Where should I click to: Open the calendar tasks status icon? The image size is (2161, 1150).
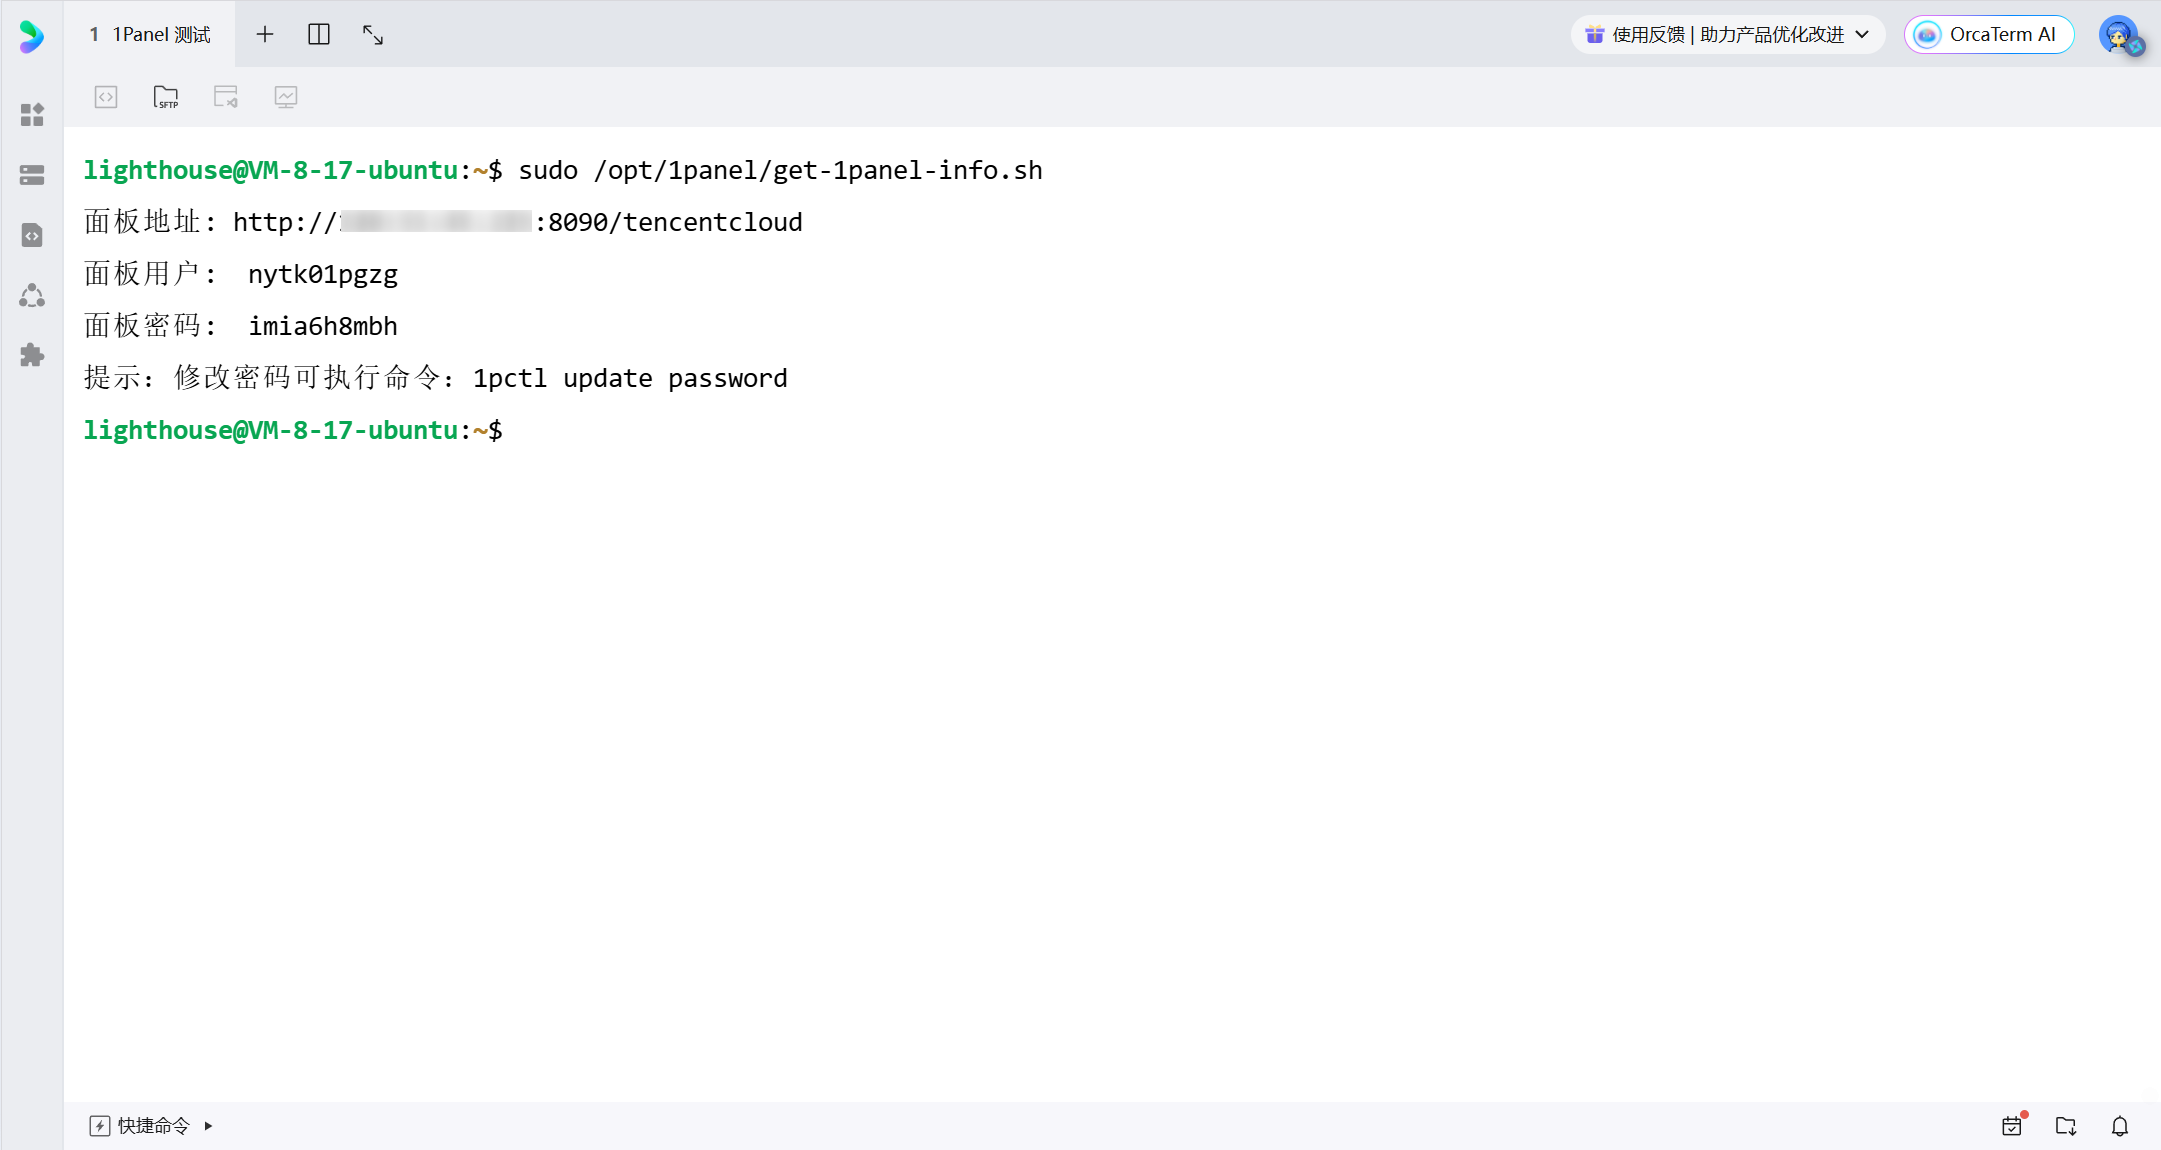coord(2013,1126)
